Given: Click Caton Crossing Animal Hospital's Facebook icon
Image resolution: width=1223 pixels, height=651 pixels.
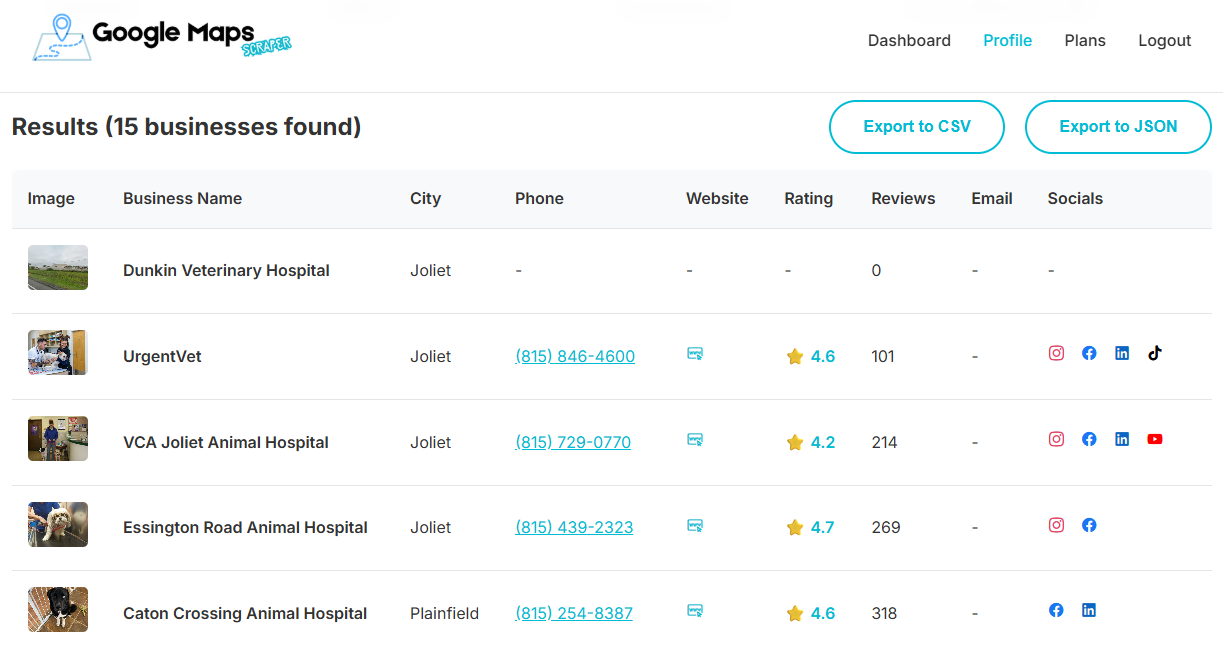Looking at the screenshot, I should pos(1056,610).
